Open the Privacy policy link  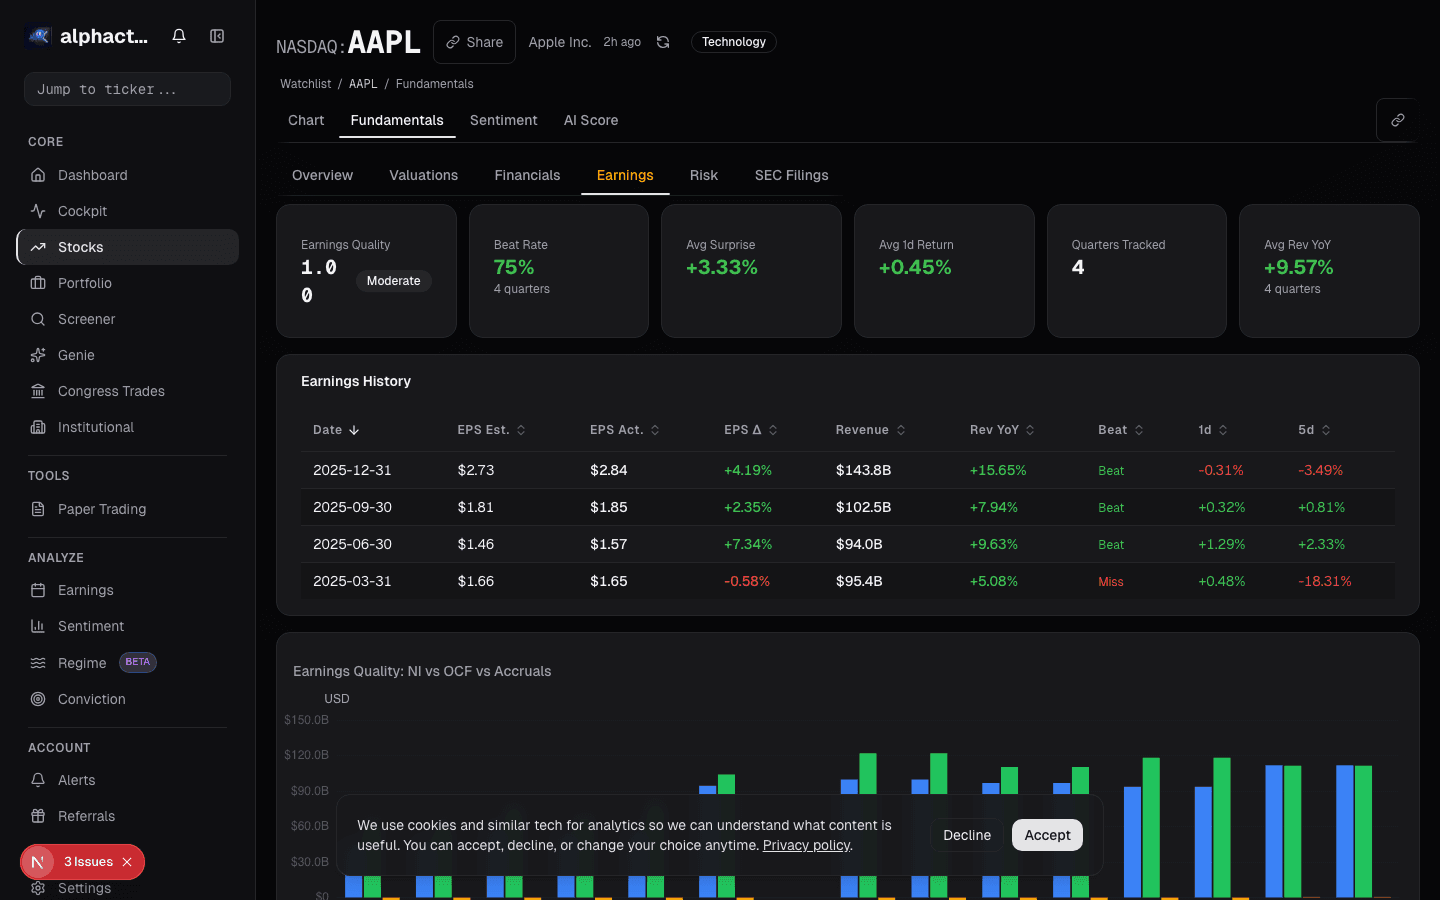tap(806, 845)
